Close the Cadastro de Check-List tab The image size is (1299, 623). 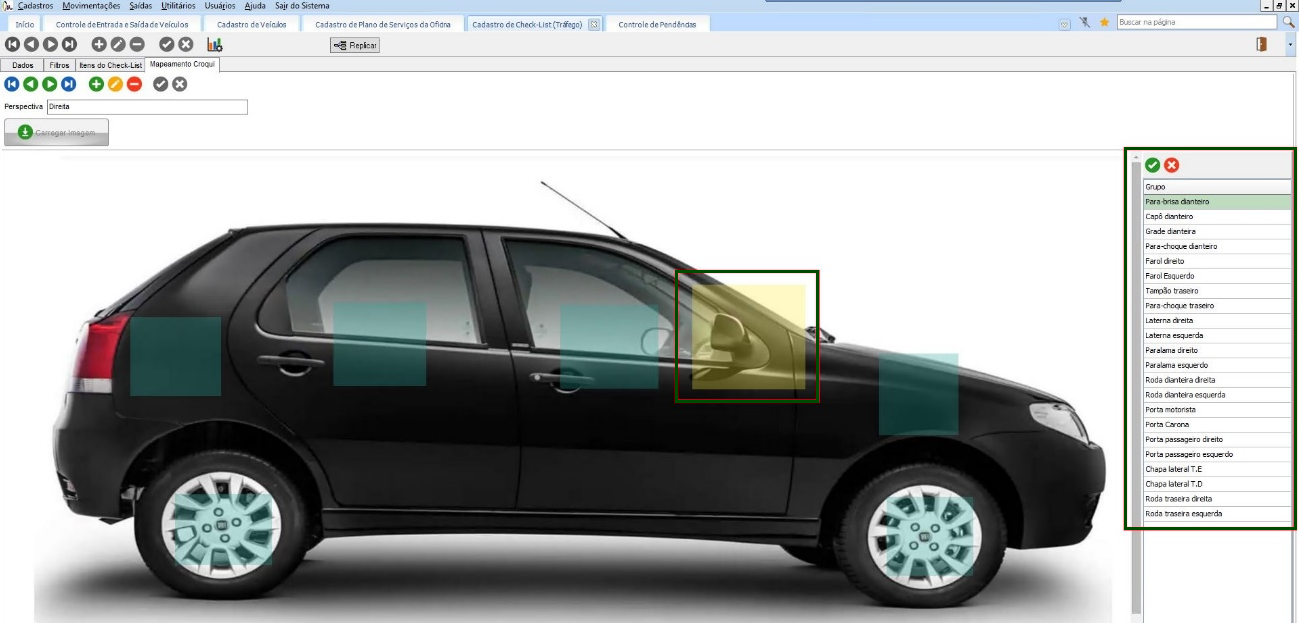point(594,24)
